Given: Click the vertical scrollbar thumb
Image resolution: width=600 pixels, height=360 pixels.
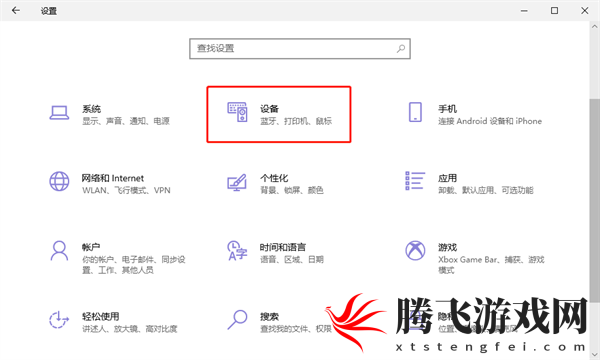Looking at the screenshot, I should pos(594,200).
